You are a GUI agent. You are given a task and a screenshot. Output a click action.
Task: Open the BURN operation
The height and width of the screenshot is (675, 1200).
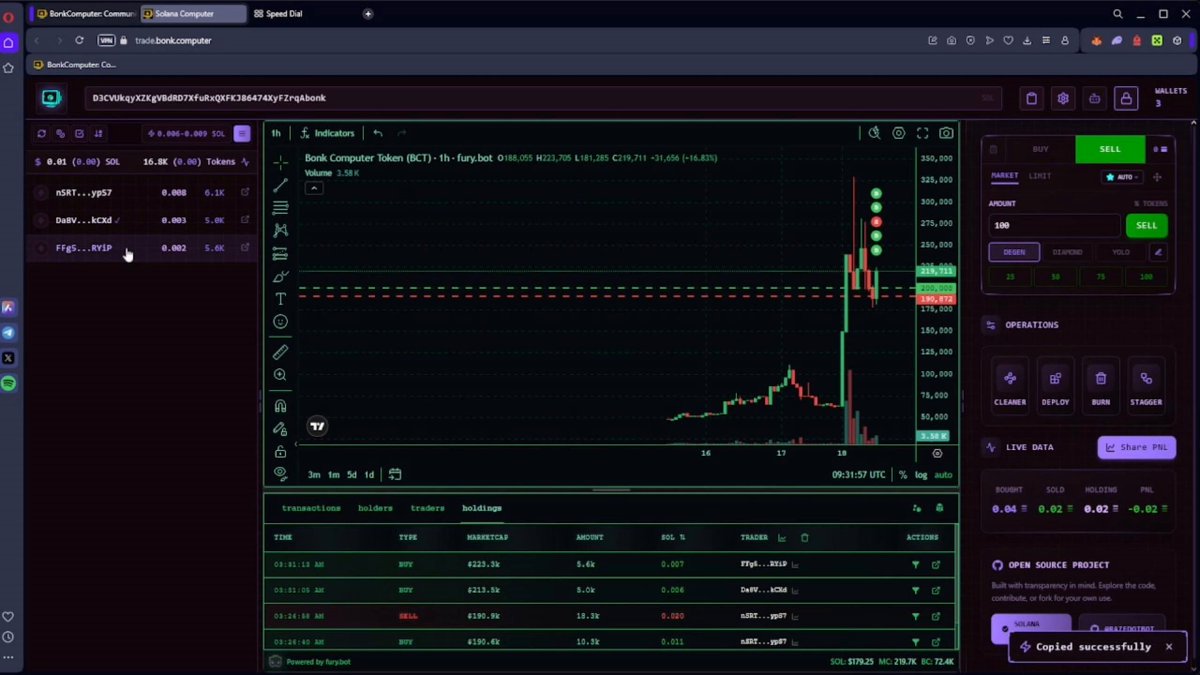point(1100,384)
